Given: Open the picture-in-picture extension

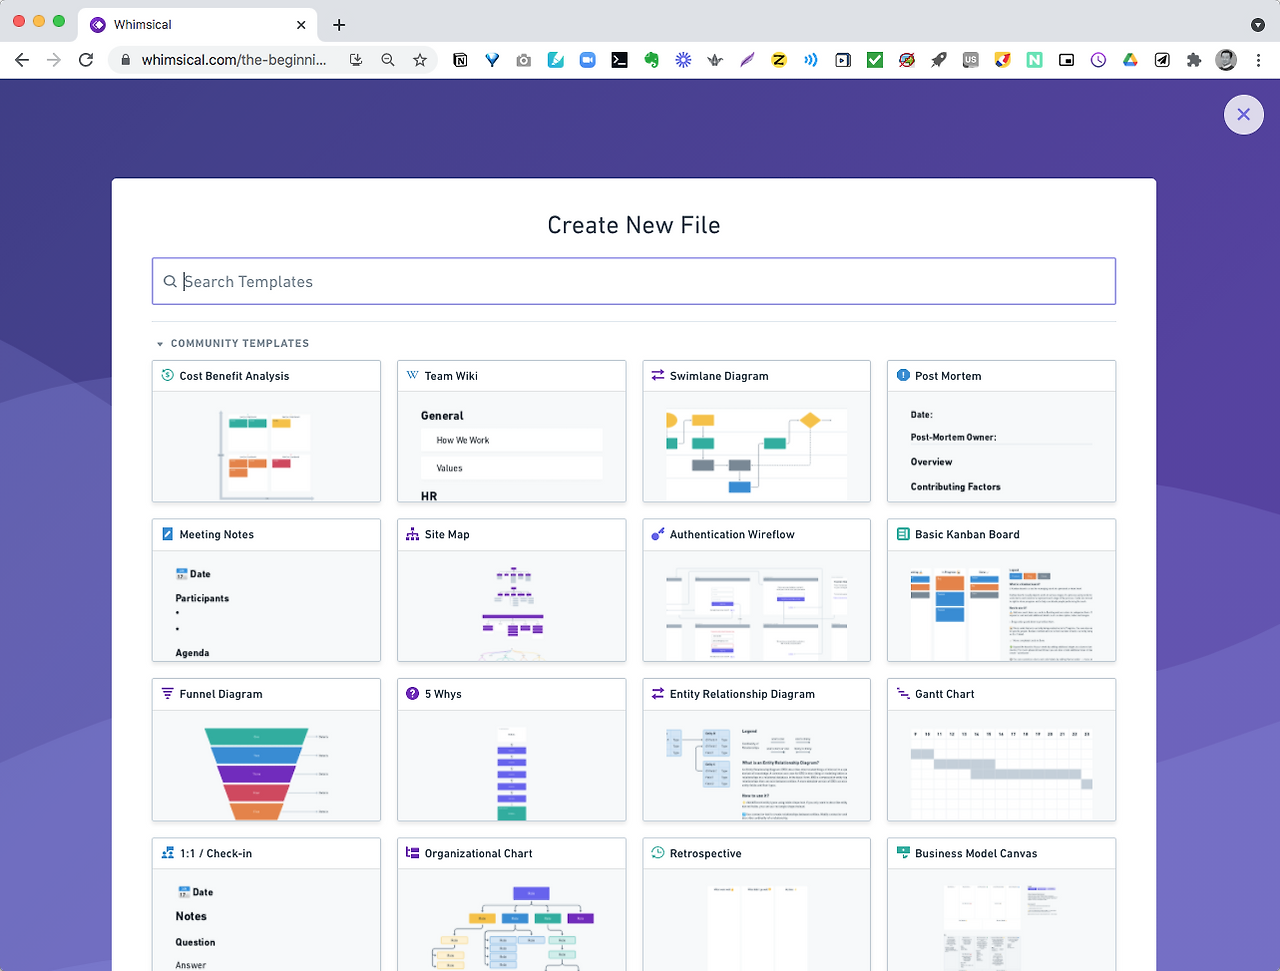Looking at the screenshot, I should (x=1066, y=60).
